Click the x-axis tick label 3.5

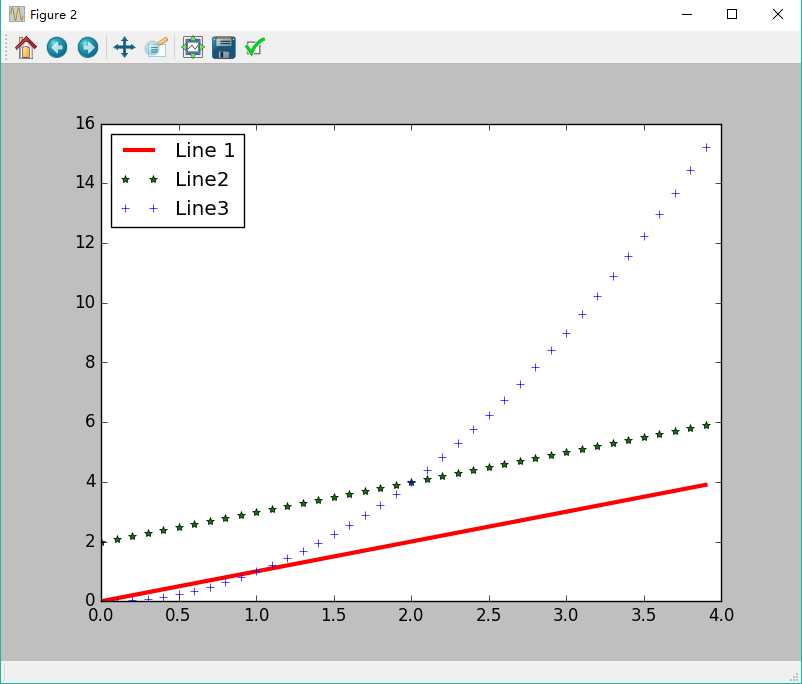pyautogui.click(x=643, y=615)
